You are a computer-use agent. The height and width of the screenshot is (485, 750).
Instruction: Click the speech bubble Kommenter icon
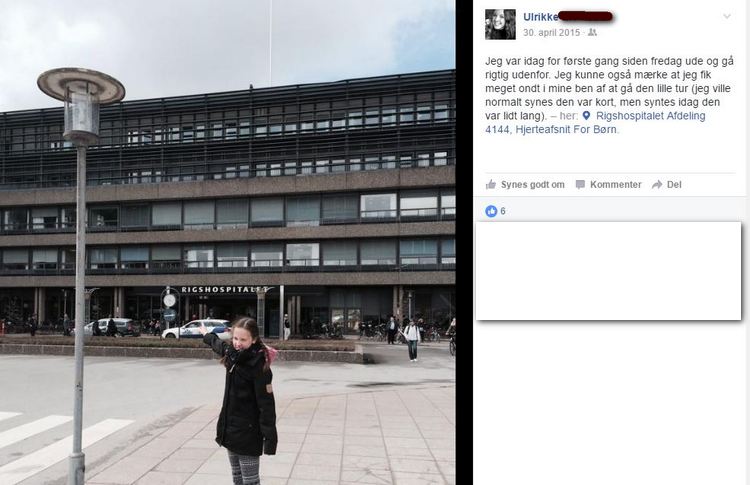click(580, 185)
